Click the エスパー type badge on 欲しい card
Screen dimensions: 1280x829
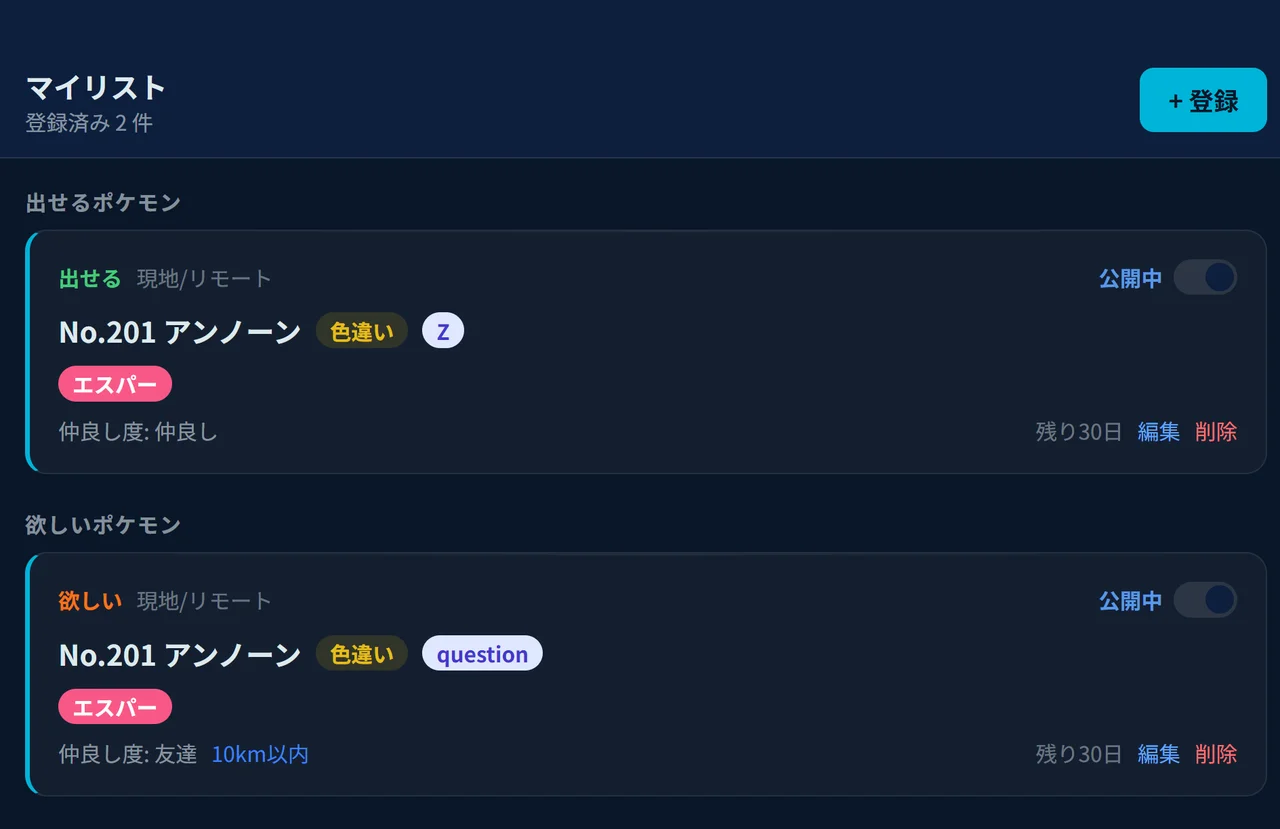tap(114, 706)
